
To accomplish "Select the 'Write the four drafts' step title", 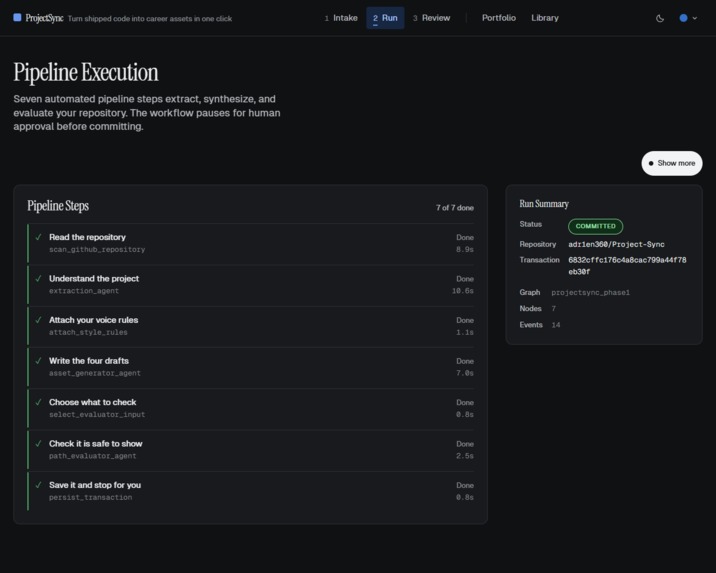I will point(89,361).
